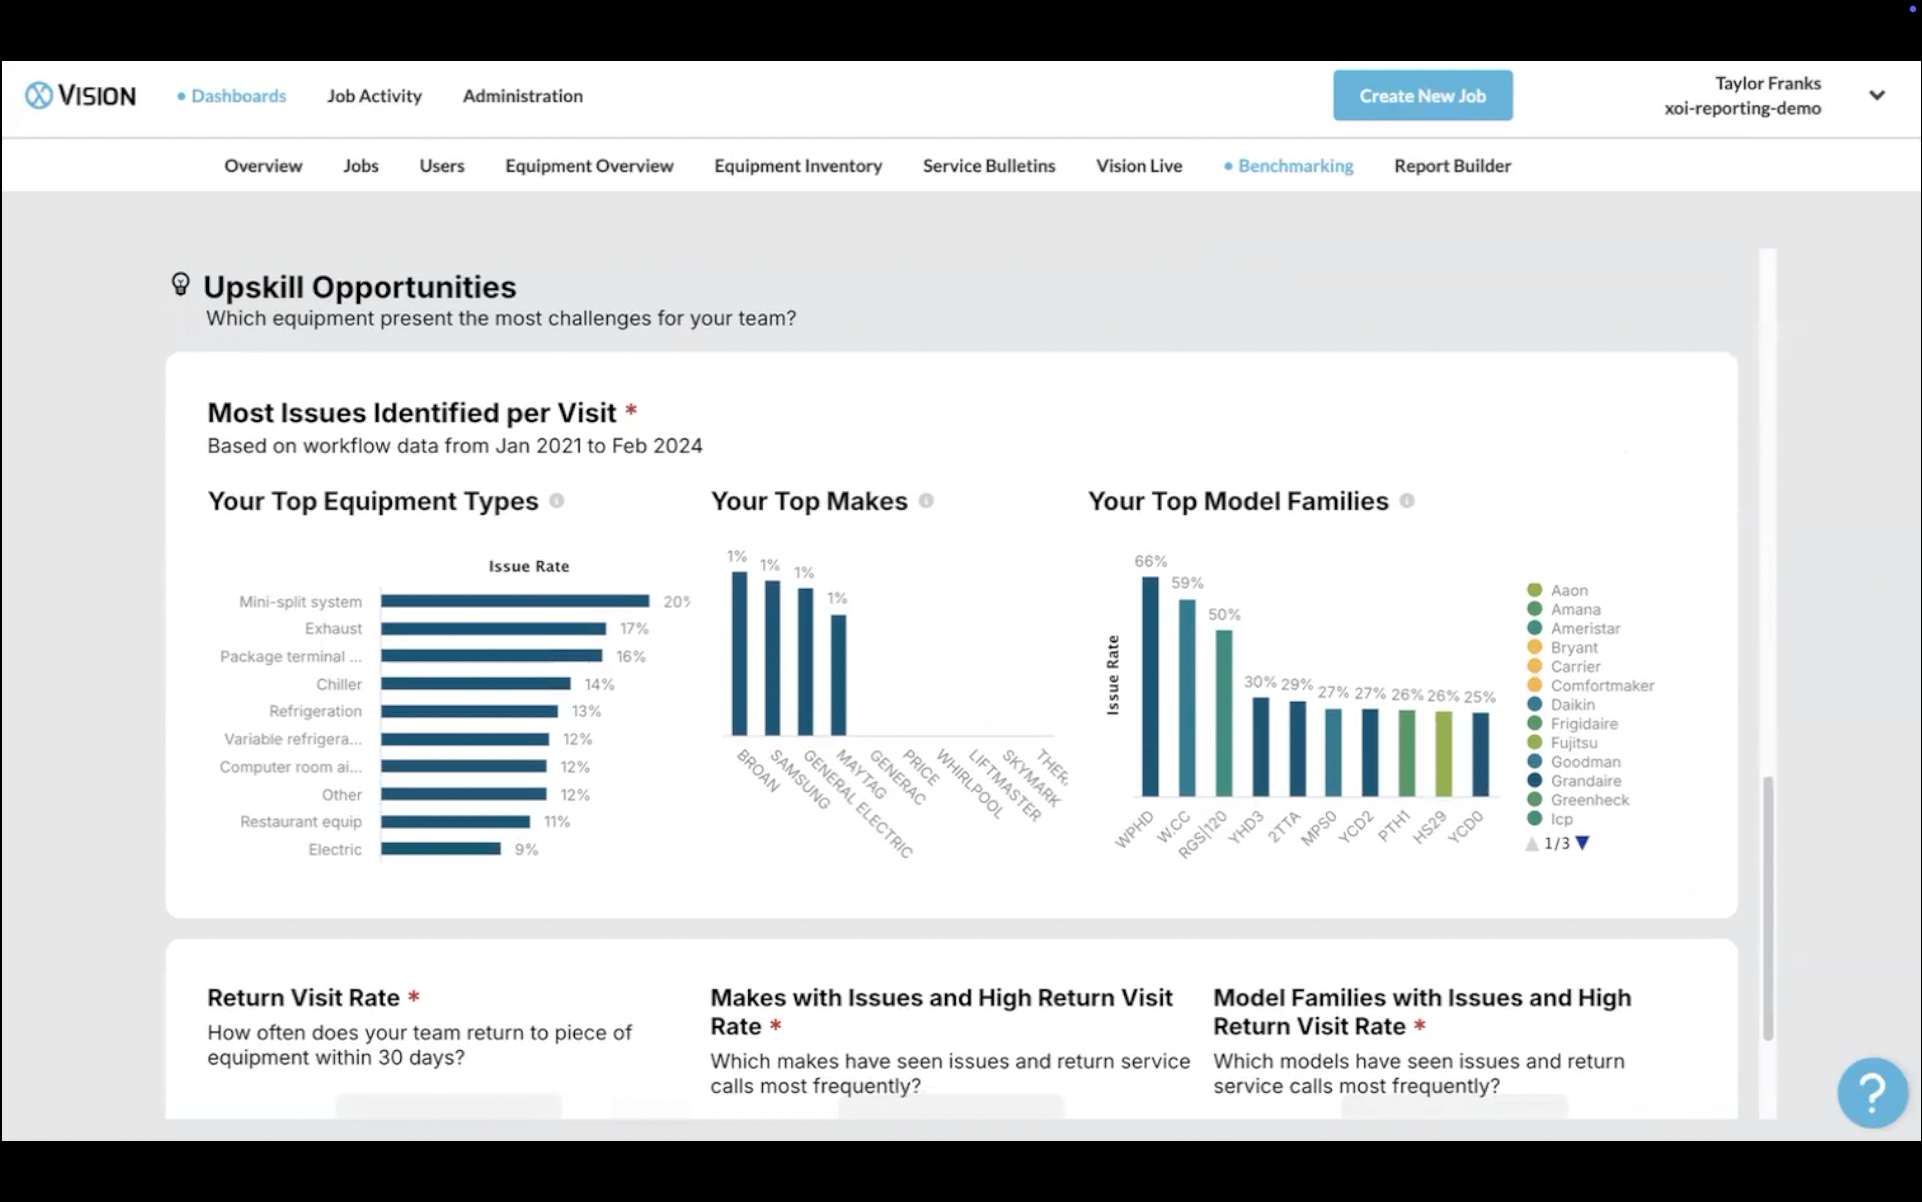Toggle Aaon series in legend

[1568, 591]
